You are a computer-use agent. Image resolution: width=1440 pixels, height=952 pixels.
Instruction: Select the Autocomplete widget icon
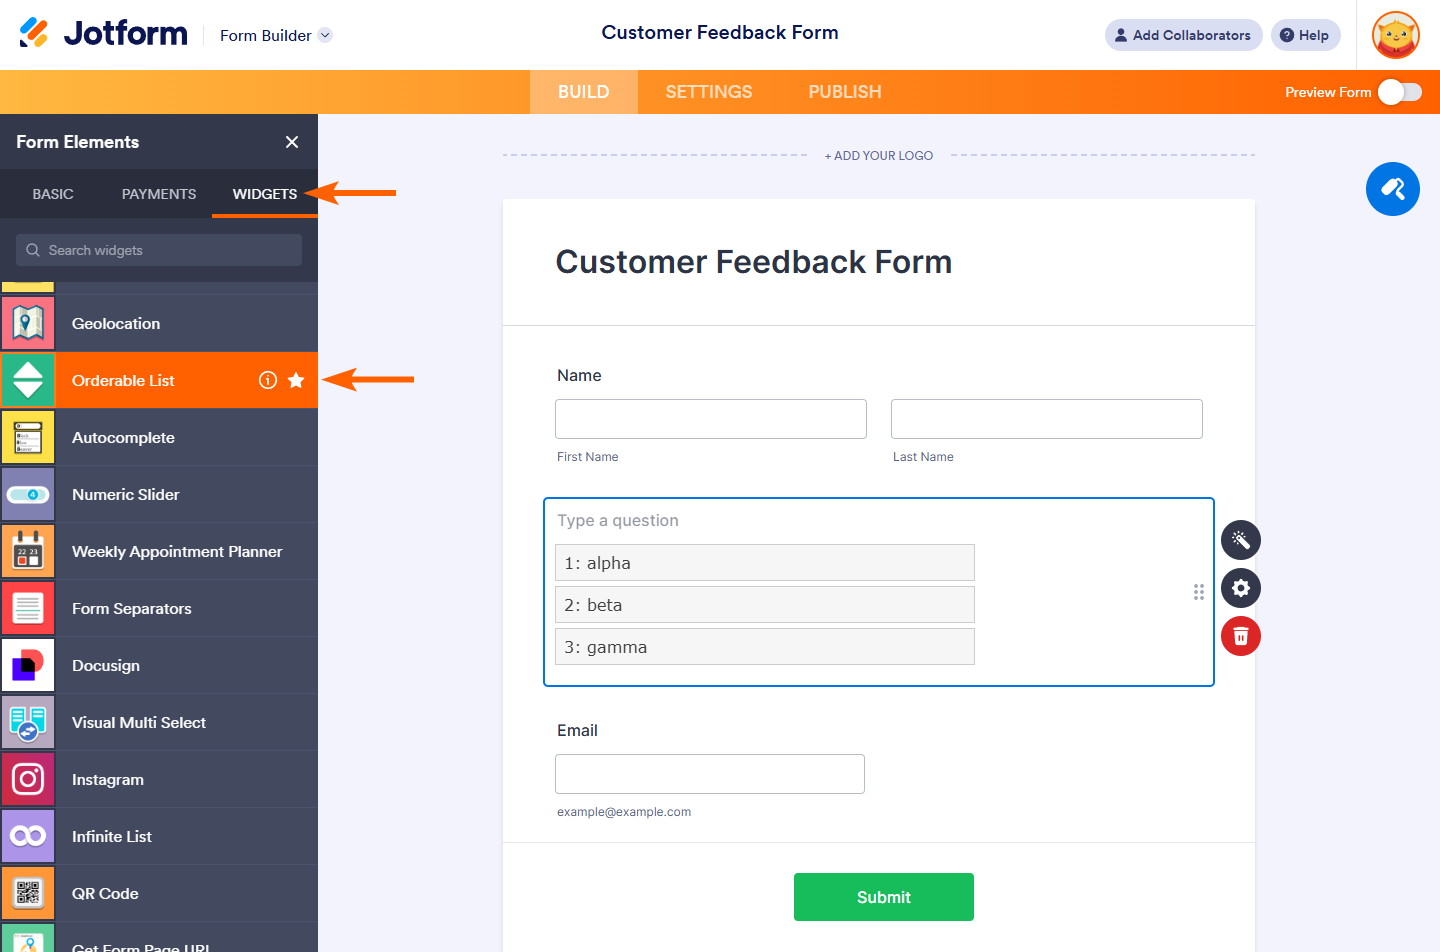[28, 437]
